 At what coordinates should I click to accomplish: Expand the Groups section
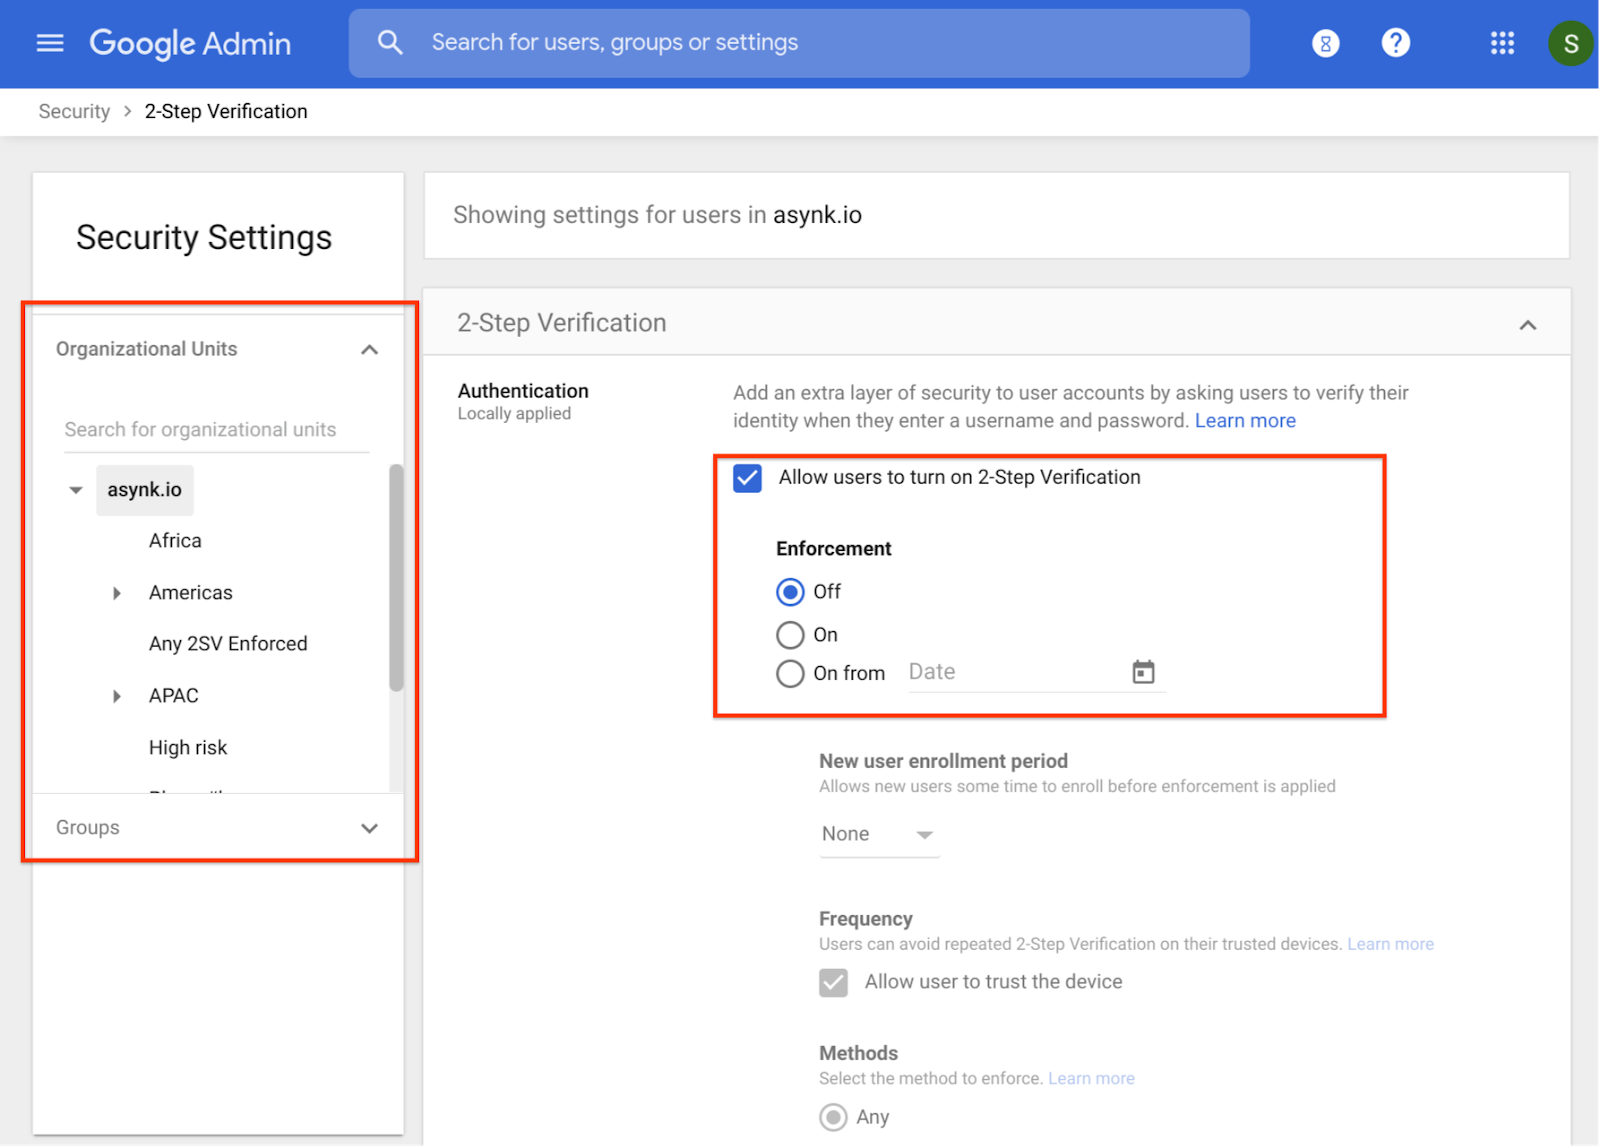(369, 828)
